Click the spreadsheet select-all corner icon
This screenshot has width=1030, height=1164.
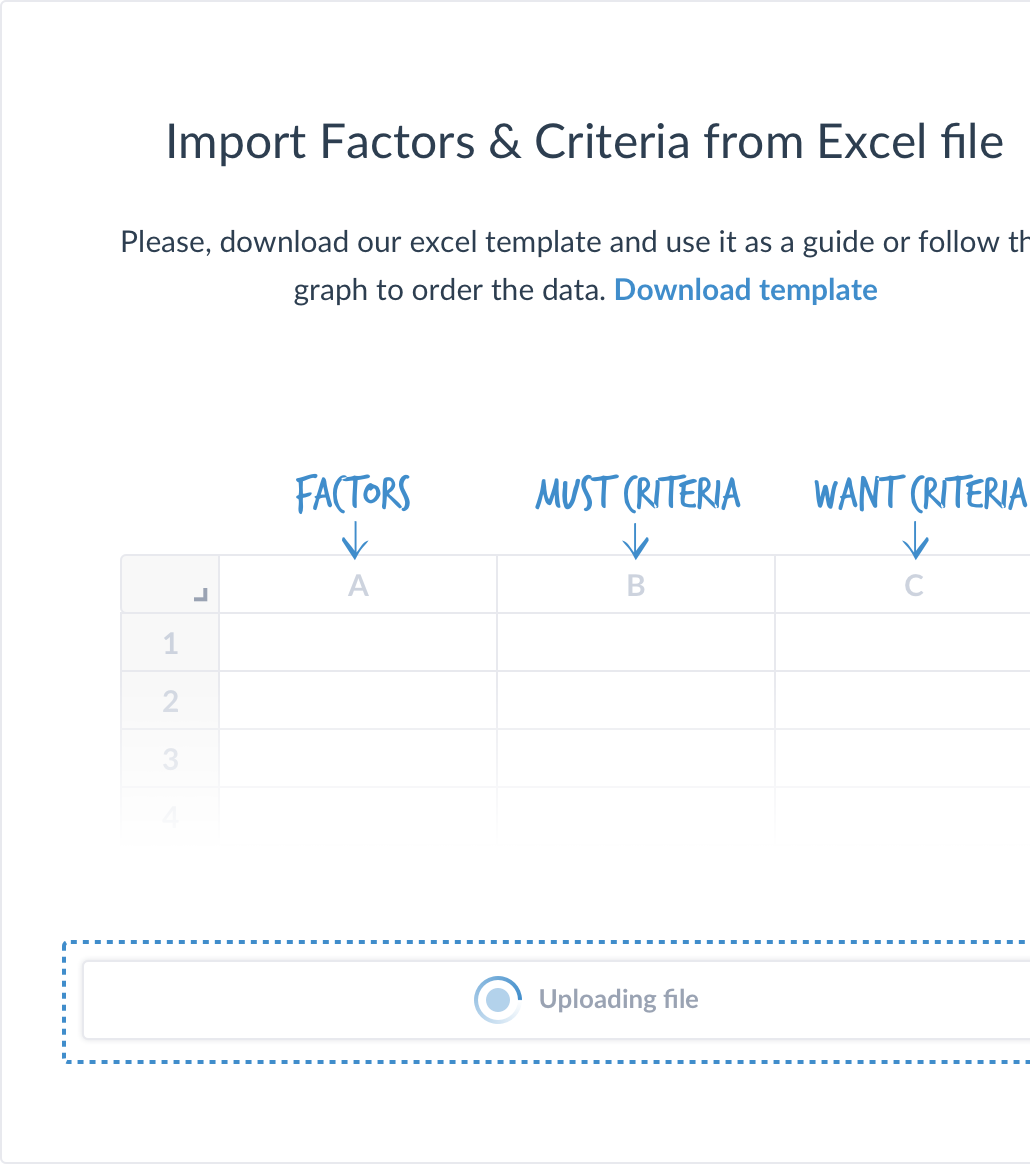(x=201, y=595)
